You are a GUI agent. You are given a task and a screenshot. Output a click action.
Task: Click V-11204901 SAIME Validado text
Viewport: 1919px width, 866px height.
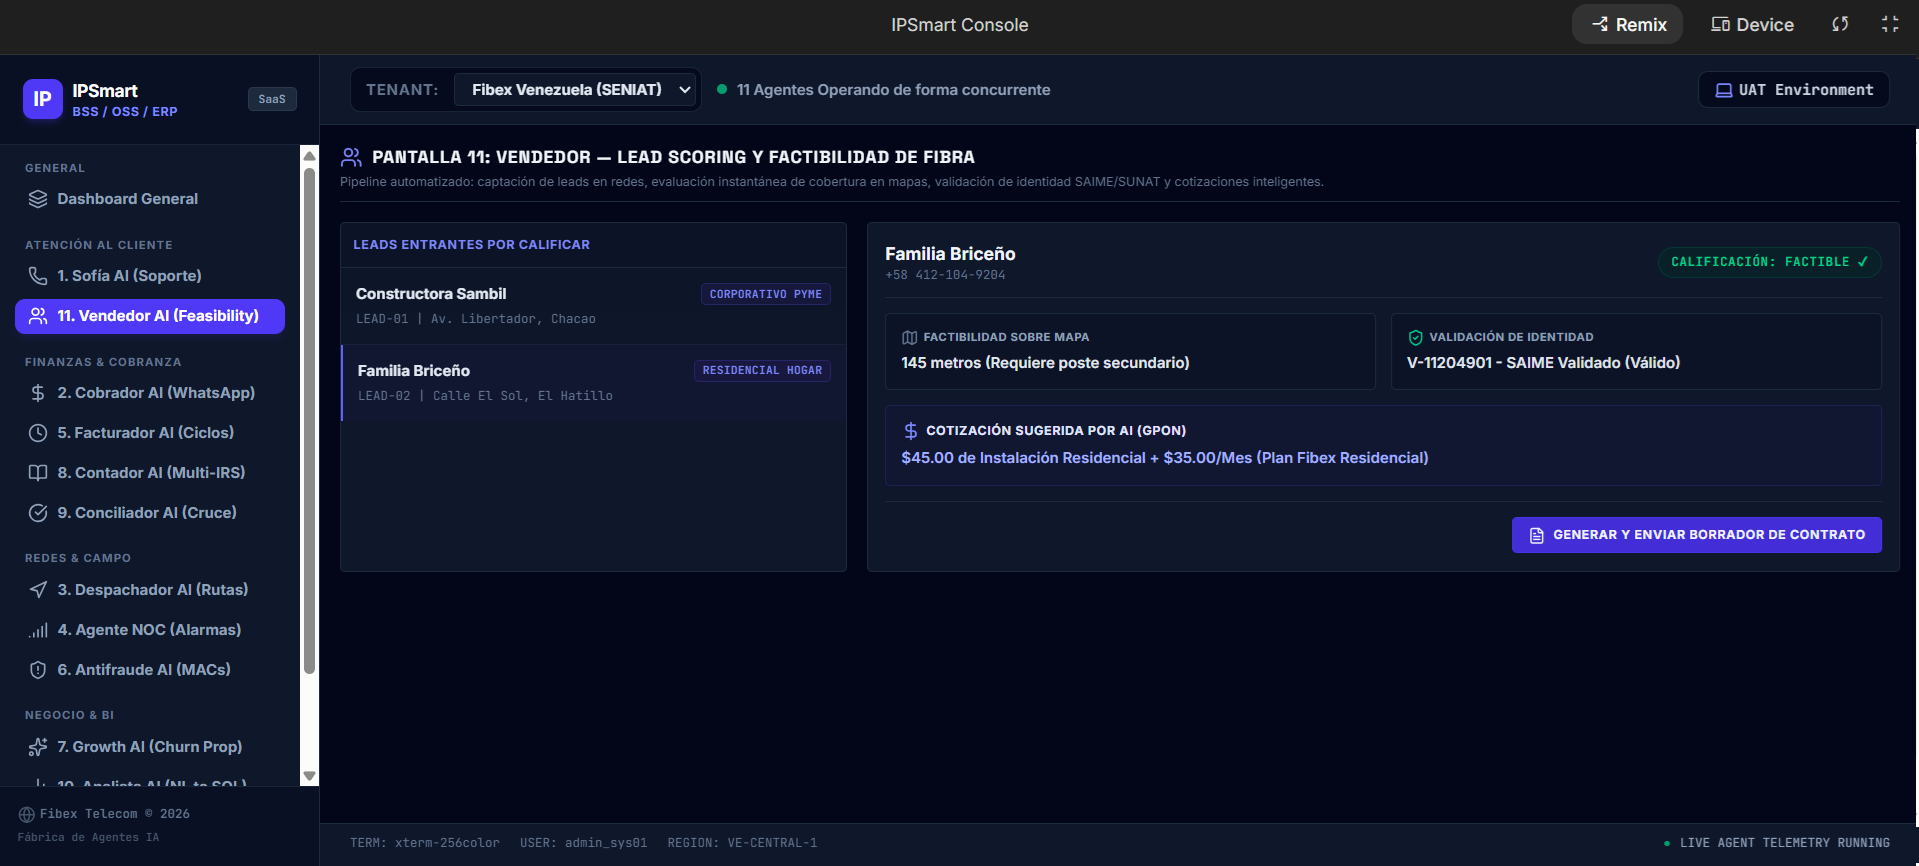coord(1543,363)
